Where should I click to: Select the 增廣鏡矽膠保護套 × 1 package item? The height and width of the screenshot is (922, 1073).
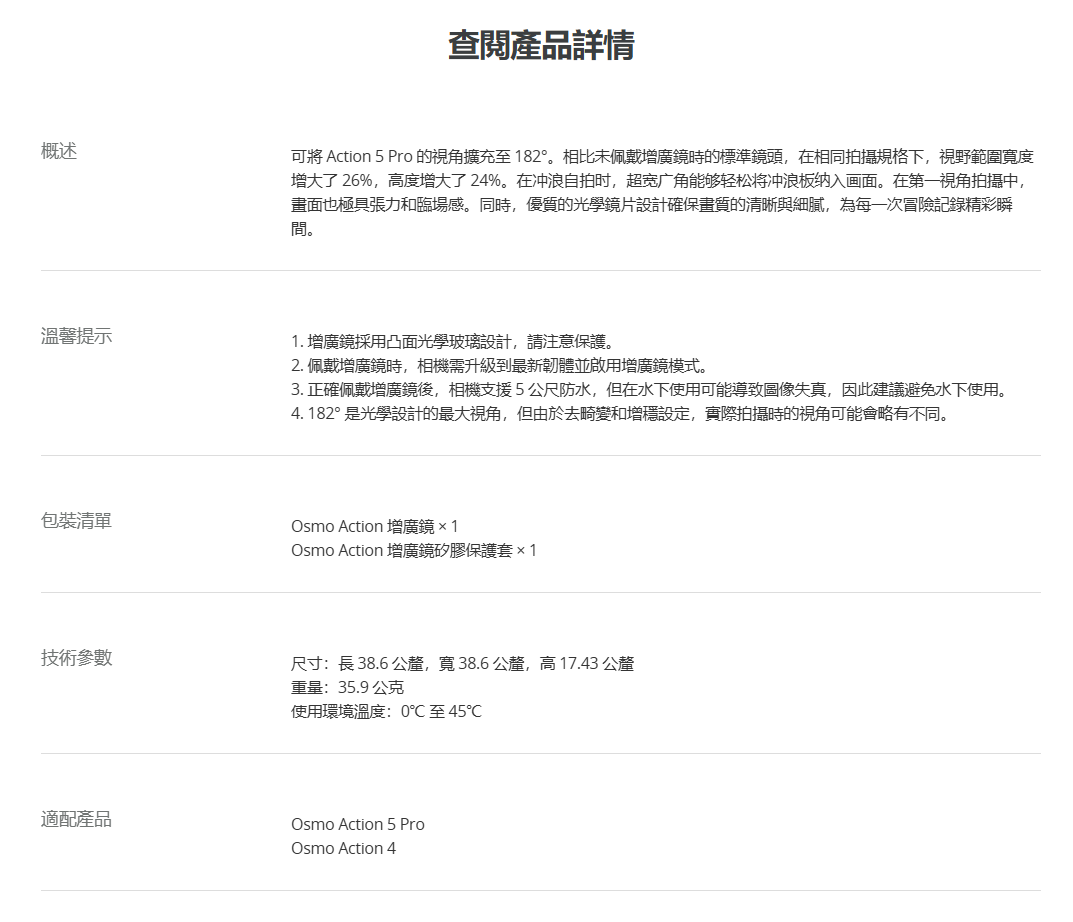pos(414,551)
